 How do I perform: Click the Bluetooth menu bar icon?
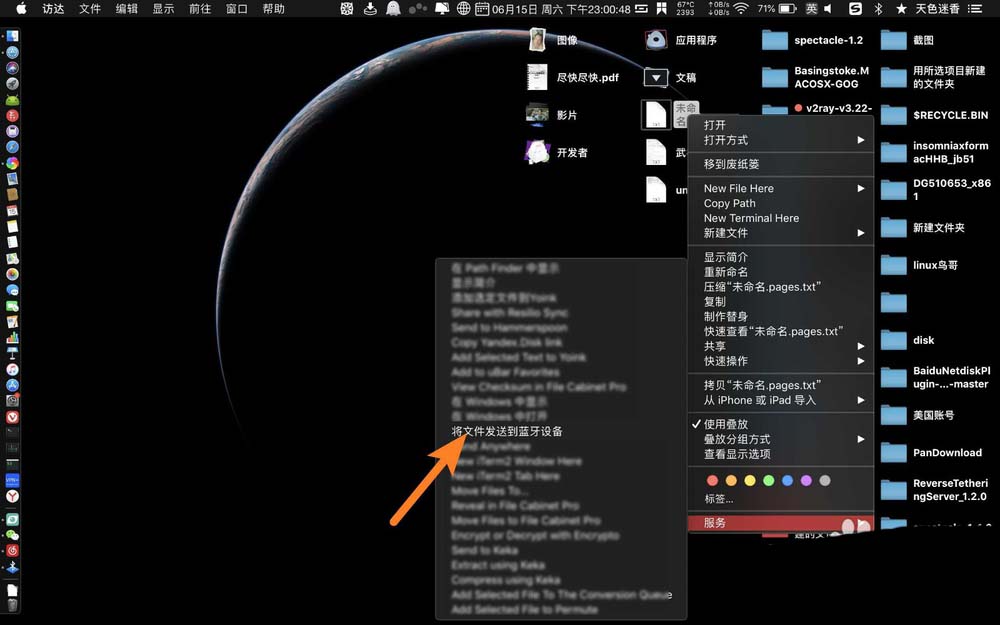tap(878, 9)
